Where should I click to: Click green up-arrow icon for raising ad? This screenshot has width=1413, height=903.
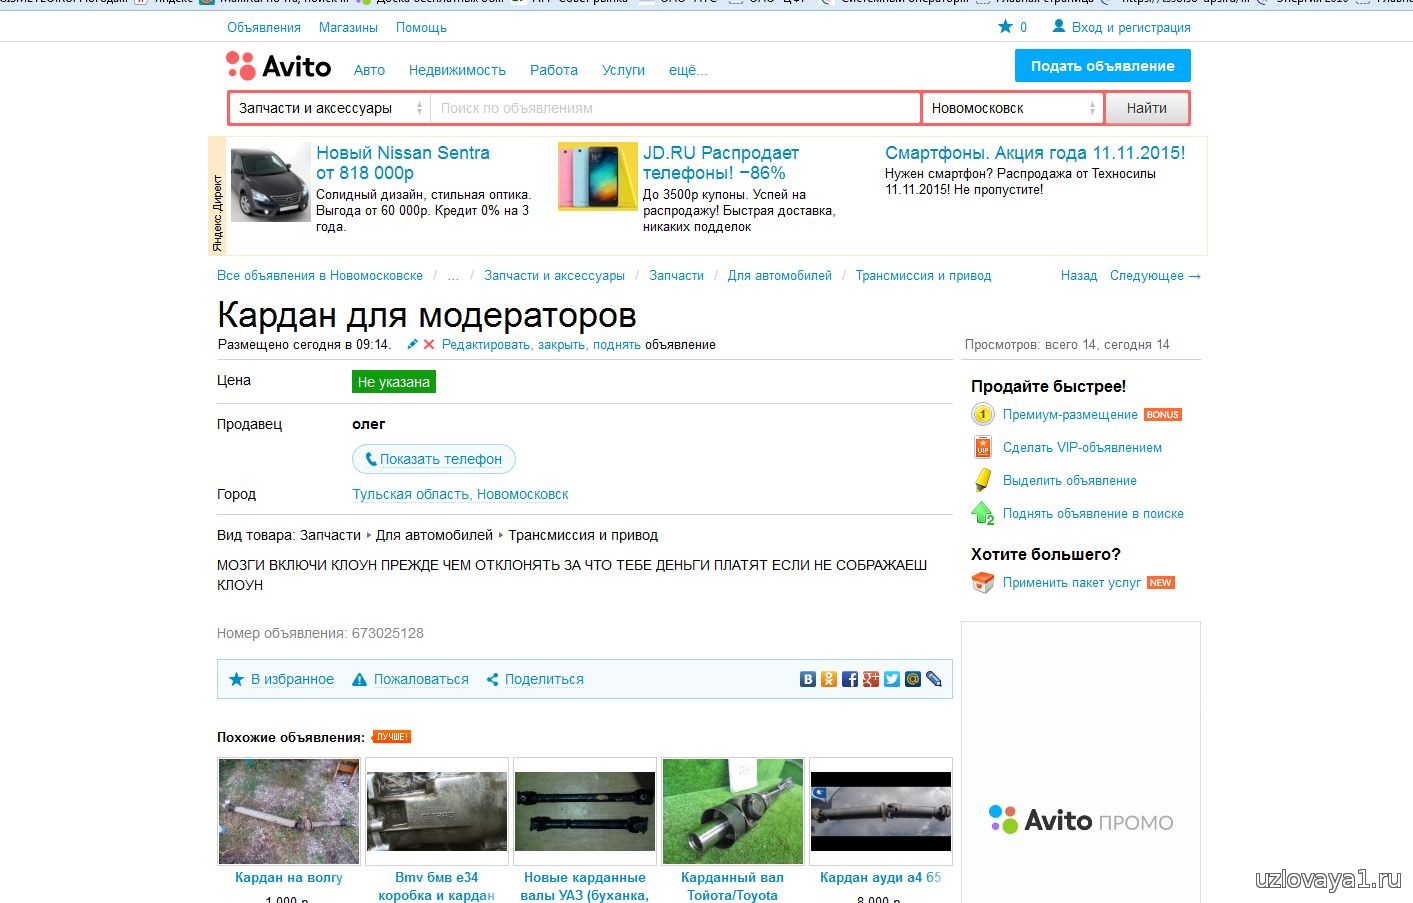[x=983, y=513]
